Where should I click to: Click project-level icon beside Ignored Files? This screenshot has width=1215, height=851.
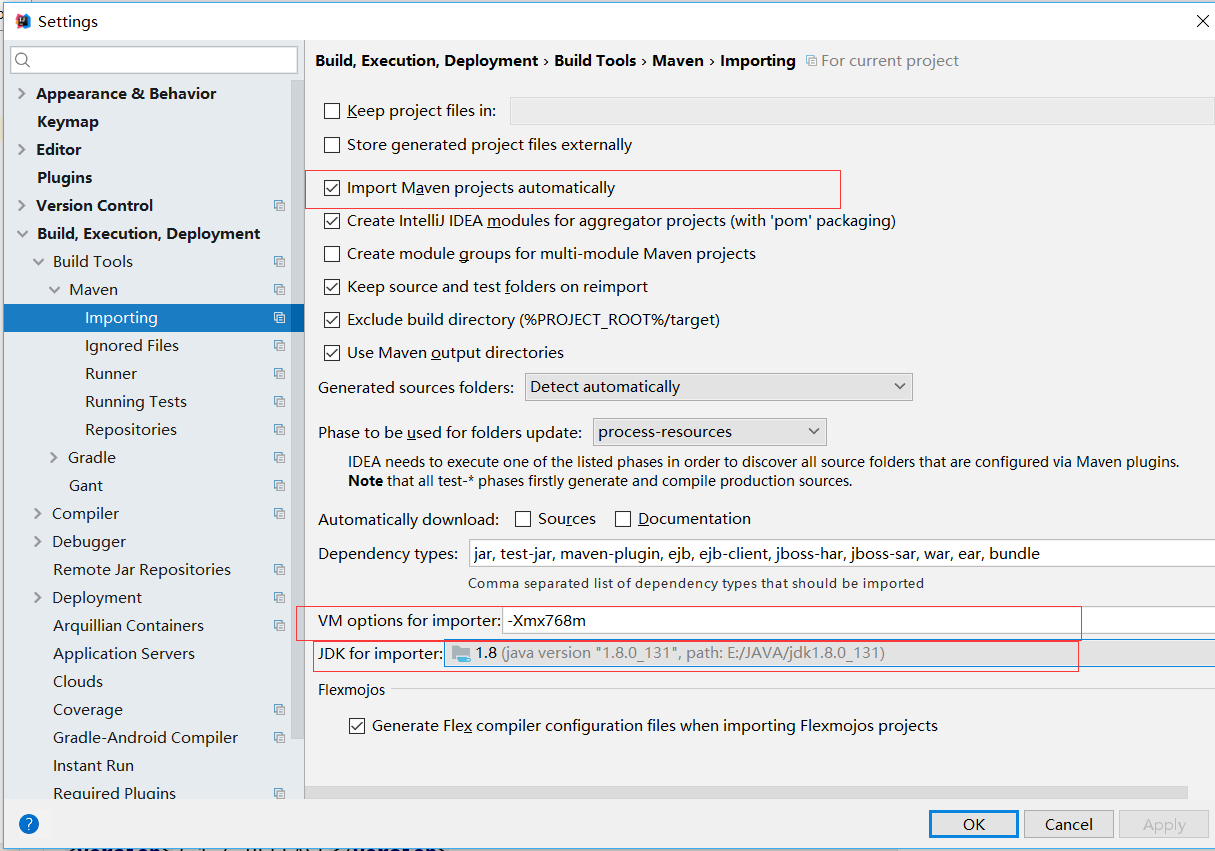279,345
